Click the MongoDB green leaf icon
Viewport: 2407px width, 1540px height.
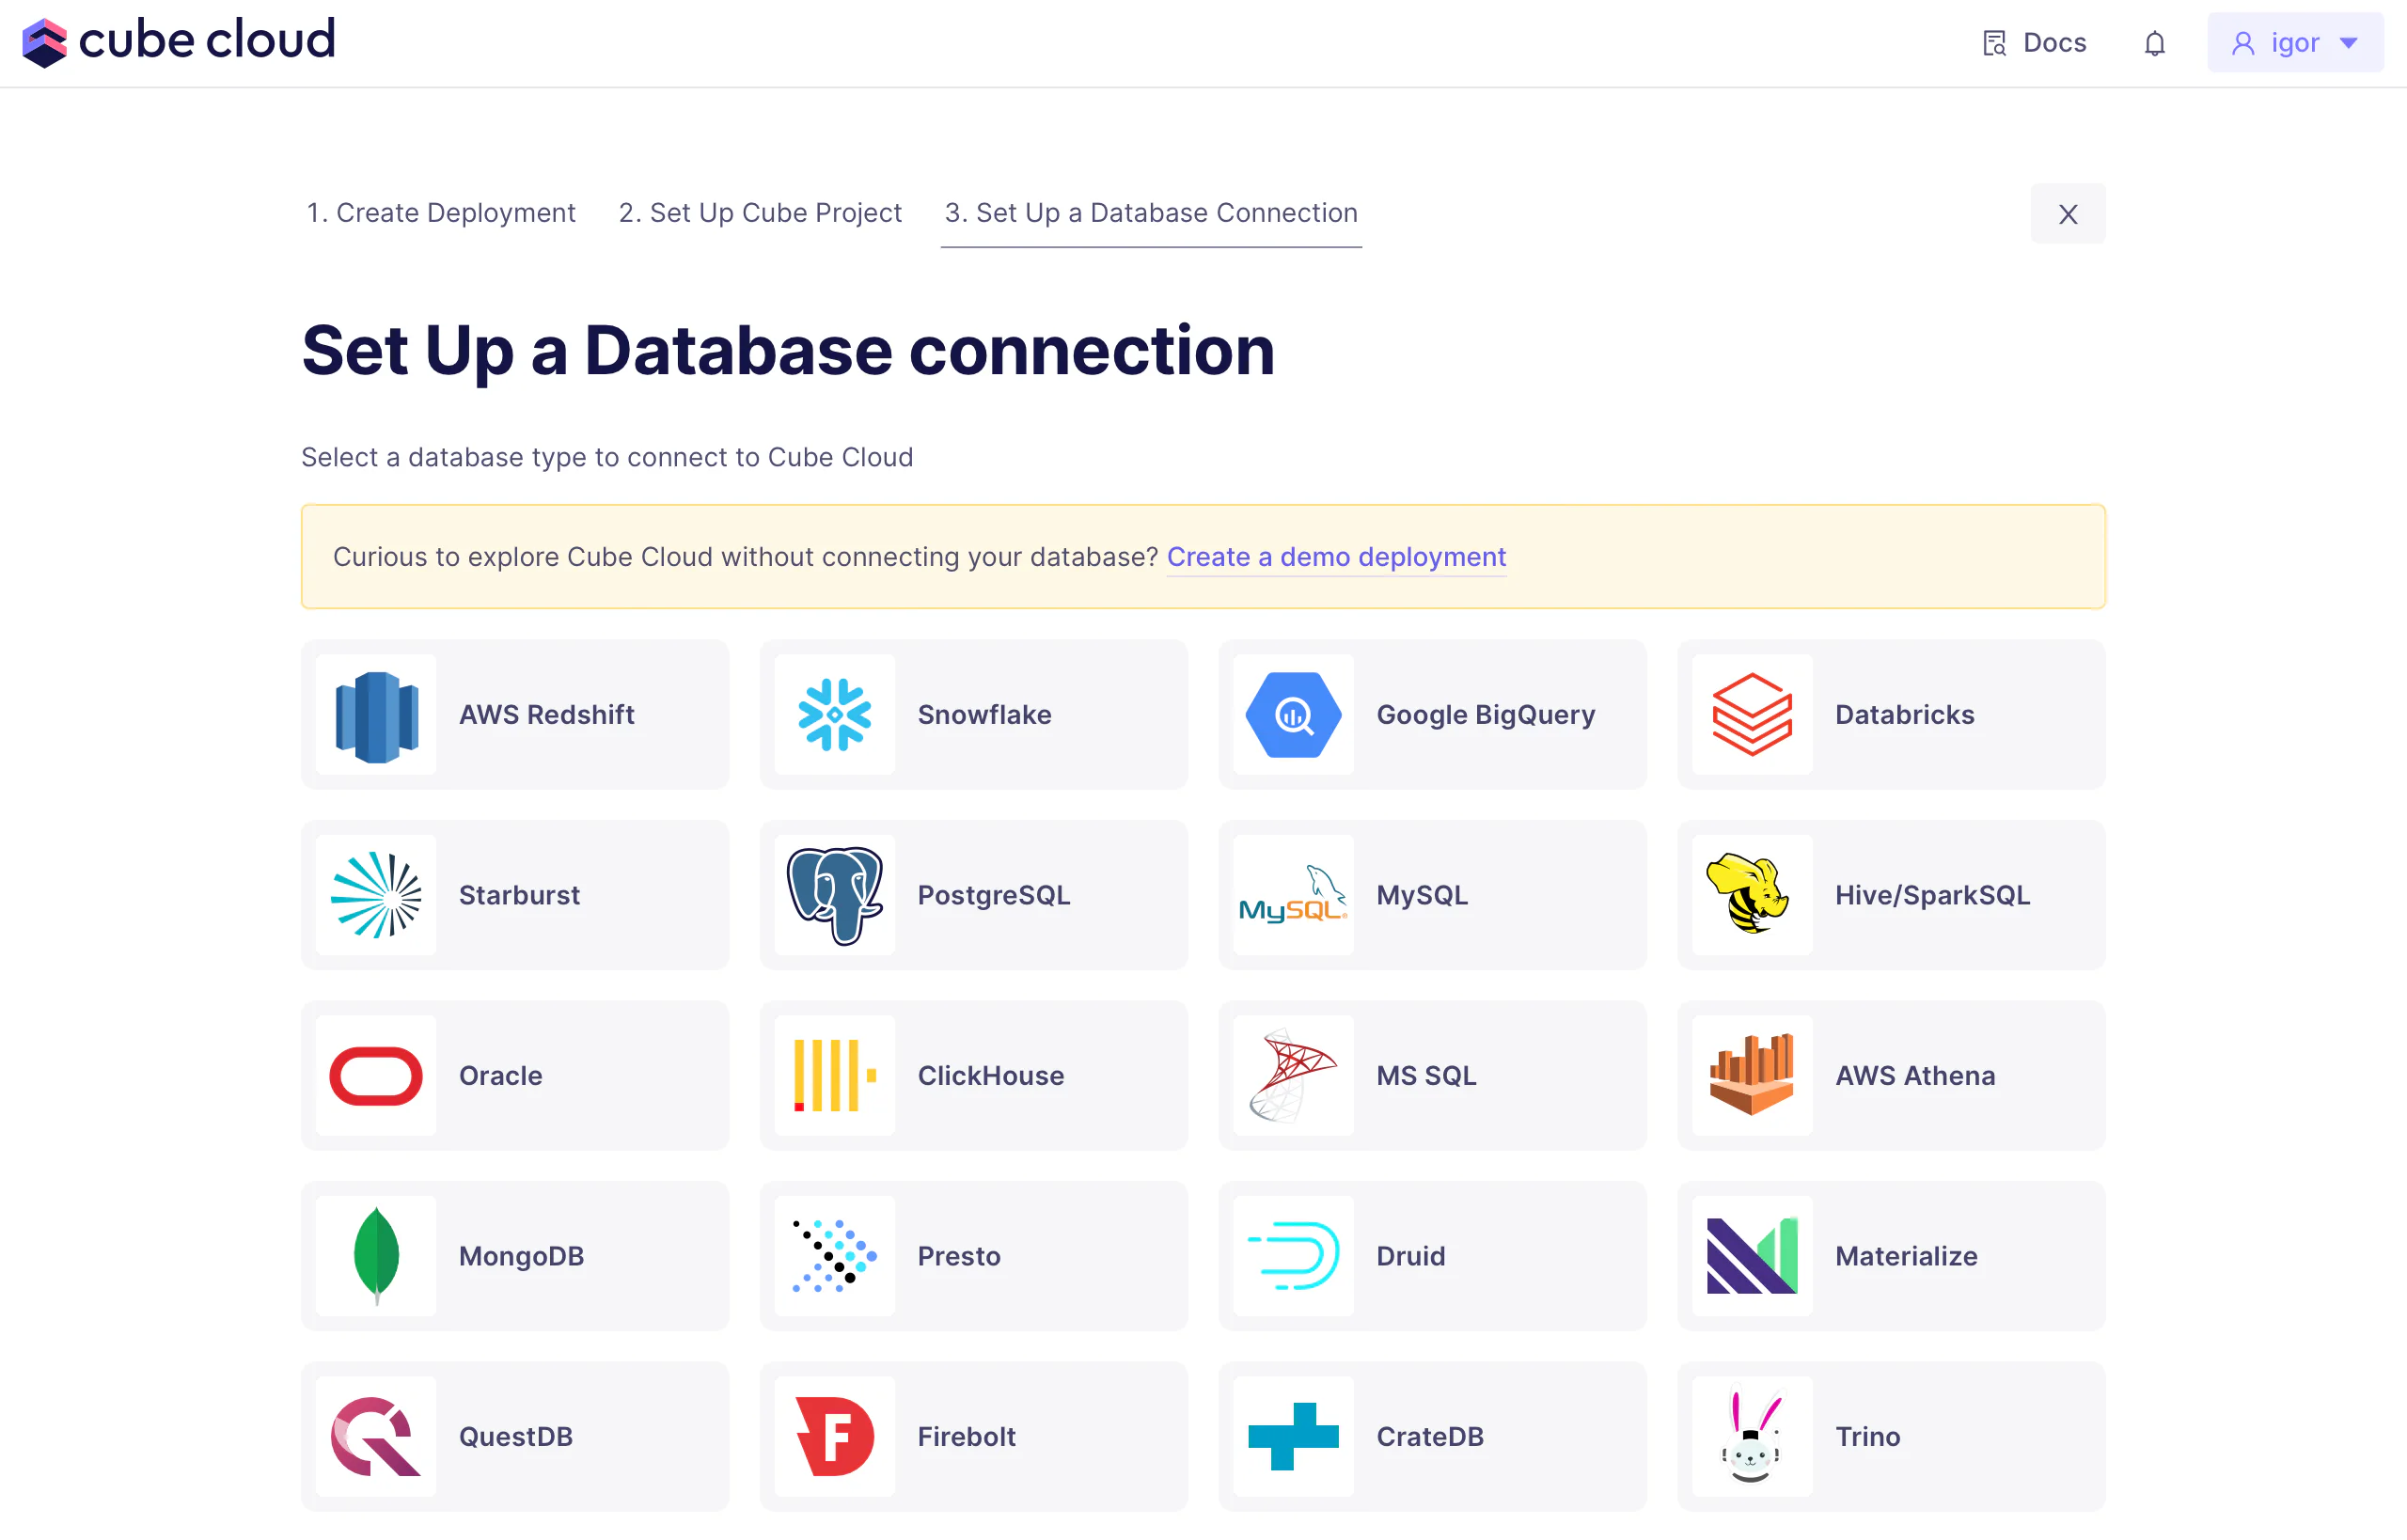click(x=376, y=1255)
